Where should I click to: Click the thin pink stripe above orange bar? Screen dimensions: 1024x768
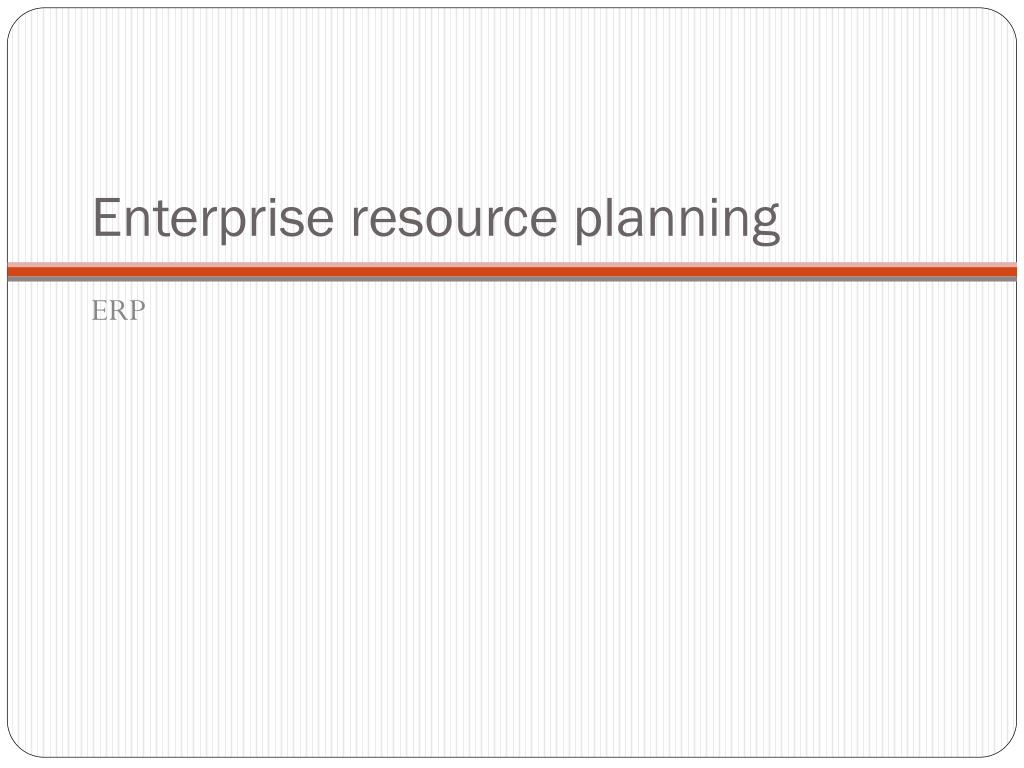512,264
